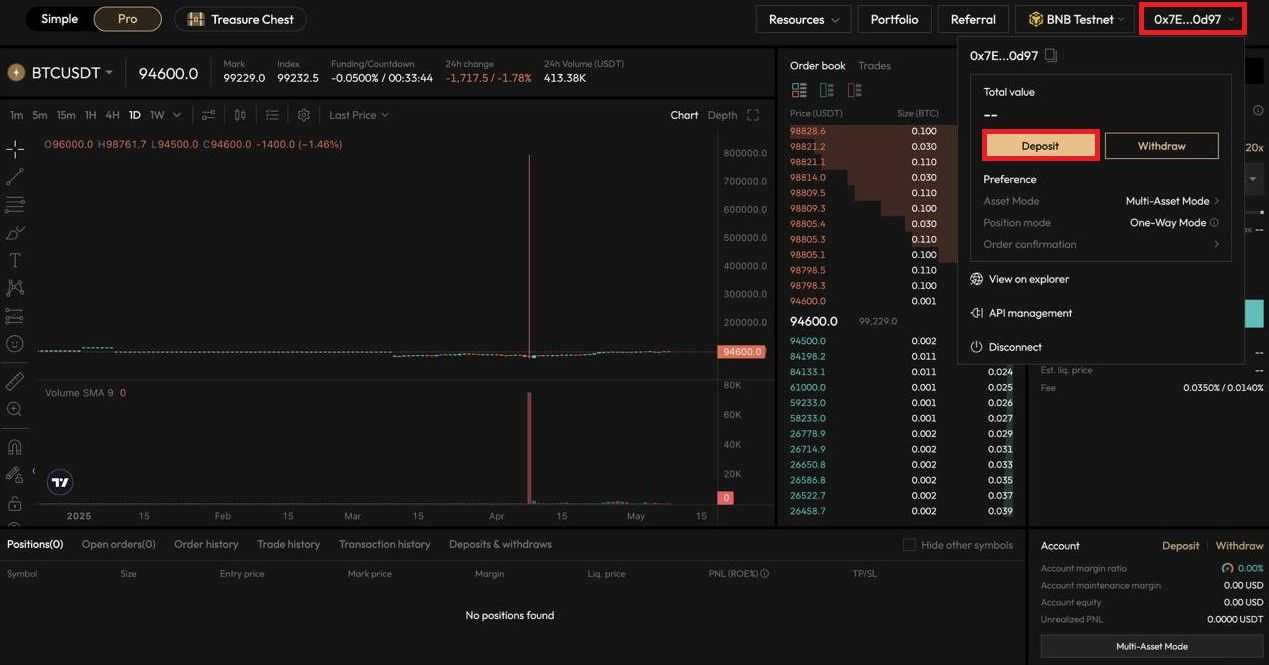Viewport: 1269px width, 665px height.
Task: Copy the wallet address with the copy icon
Action: tap(1049, 55)
